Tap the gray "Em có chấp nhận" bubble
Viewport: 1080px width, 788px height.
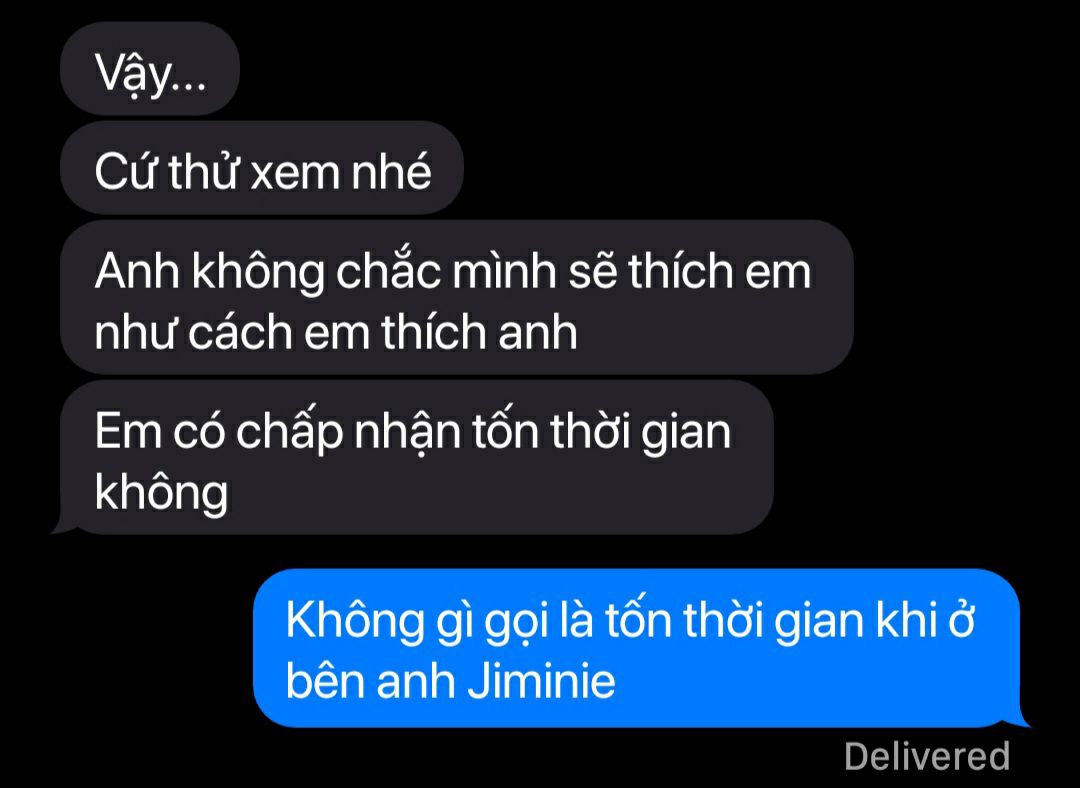pos(417,457)
